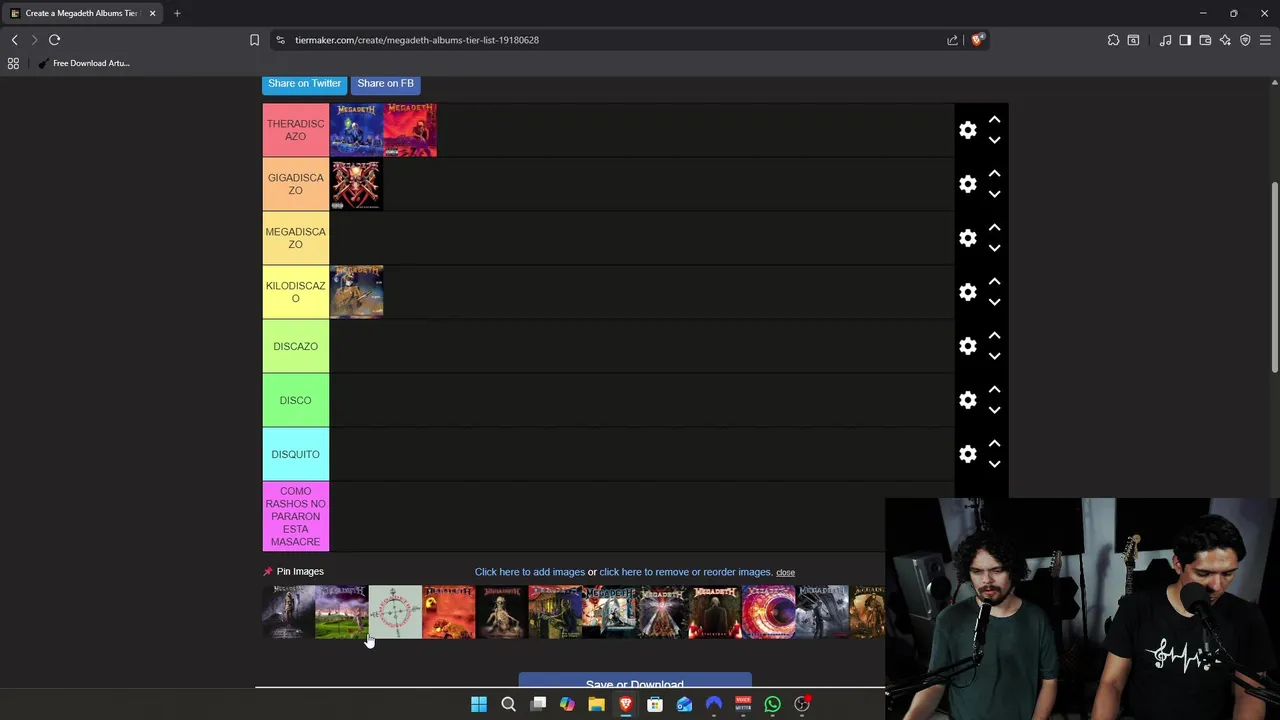Click Save or Download button

pyautogui.click(x=634, y=682)
